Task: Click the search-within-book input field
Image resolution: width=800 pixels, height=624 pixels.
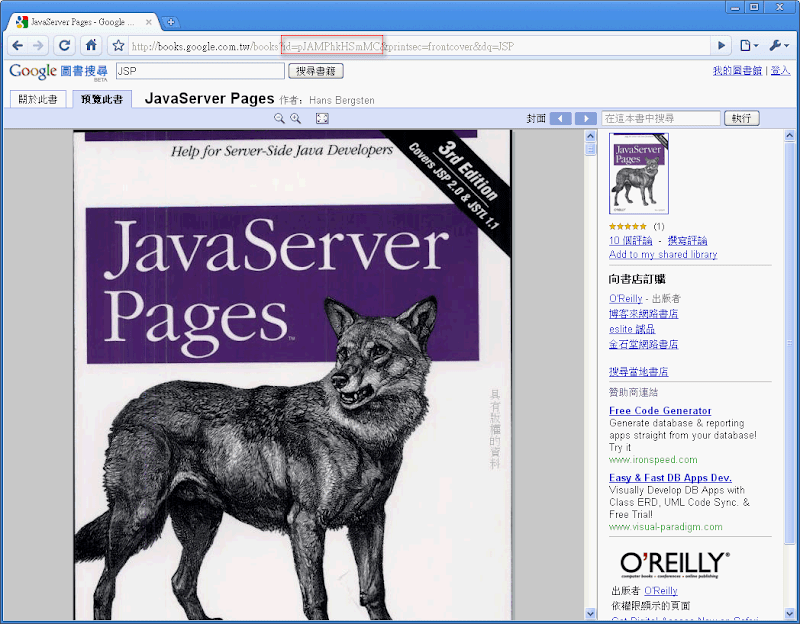Action: (661, 118)
